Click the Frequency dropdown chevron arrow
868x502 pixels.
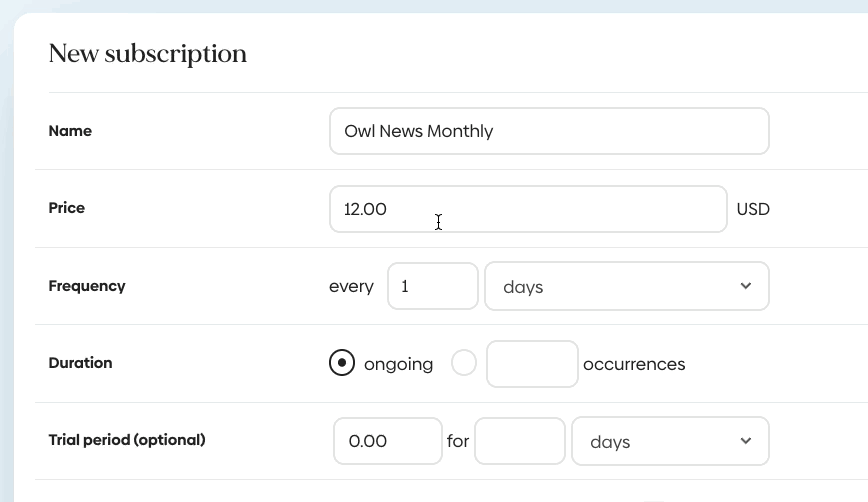746,286
